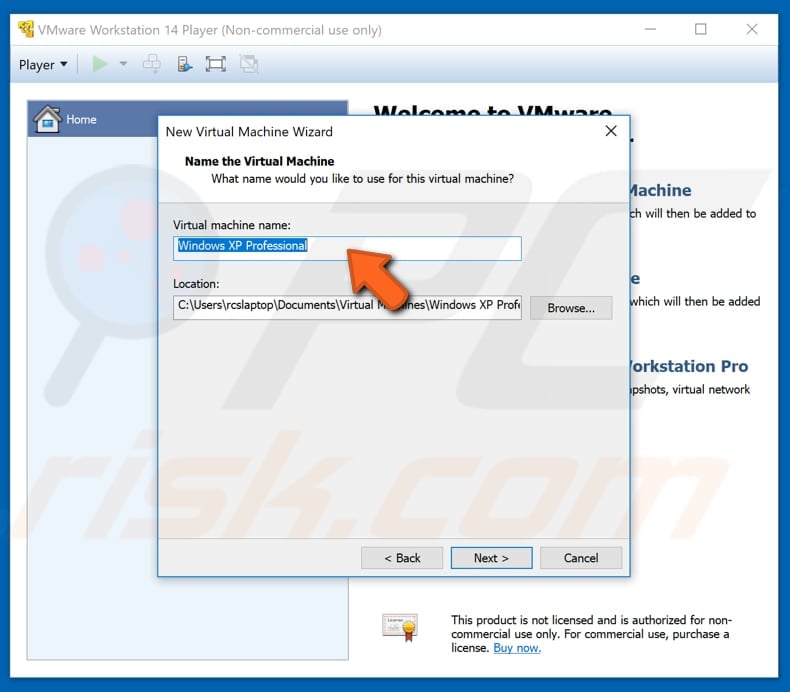Click the VMware Player title bar icon
The height and width of the screenshot is (692, 790).
[x=26, y=29]
